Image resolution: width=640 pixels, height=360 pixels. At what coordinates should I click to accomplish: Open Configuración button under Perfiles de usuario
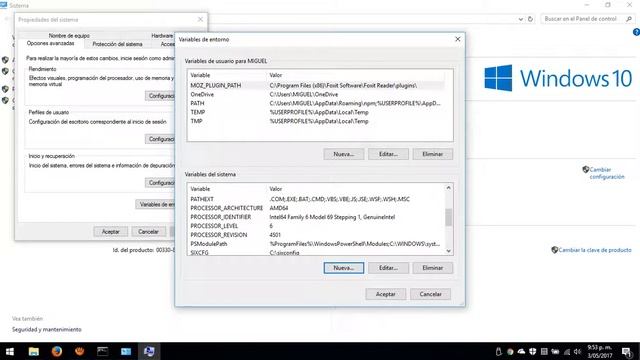160,139
